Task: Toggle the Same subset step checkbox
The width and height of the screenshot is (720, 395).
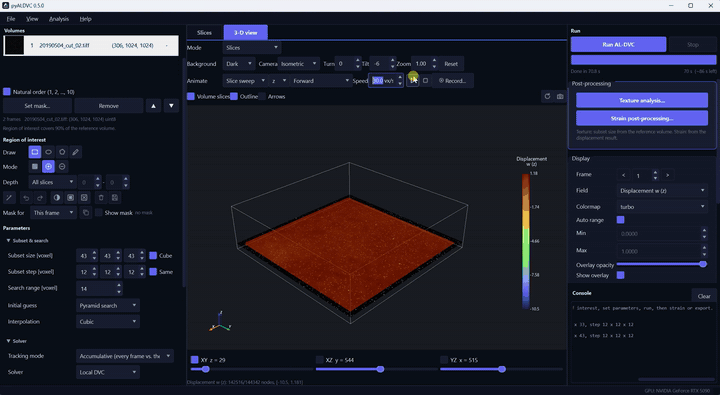Action: pyautogui.click(x=153, y=271)
